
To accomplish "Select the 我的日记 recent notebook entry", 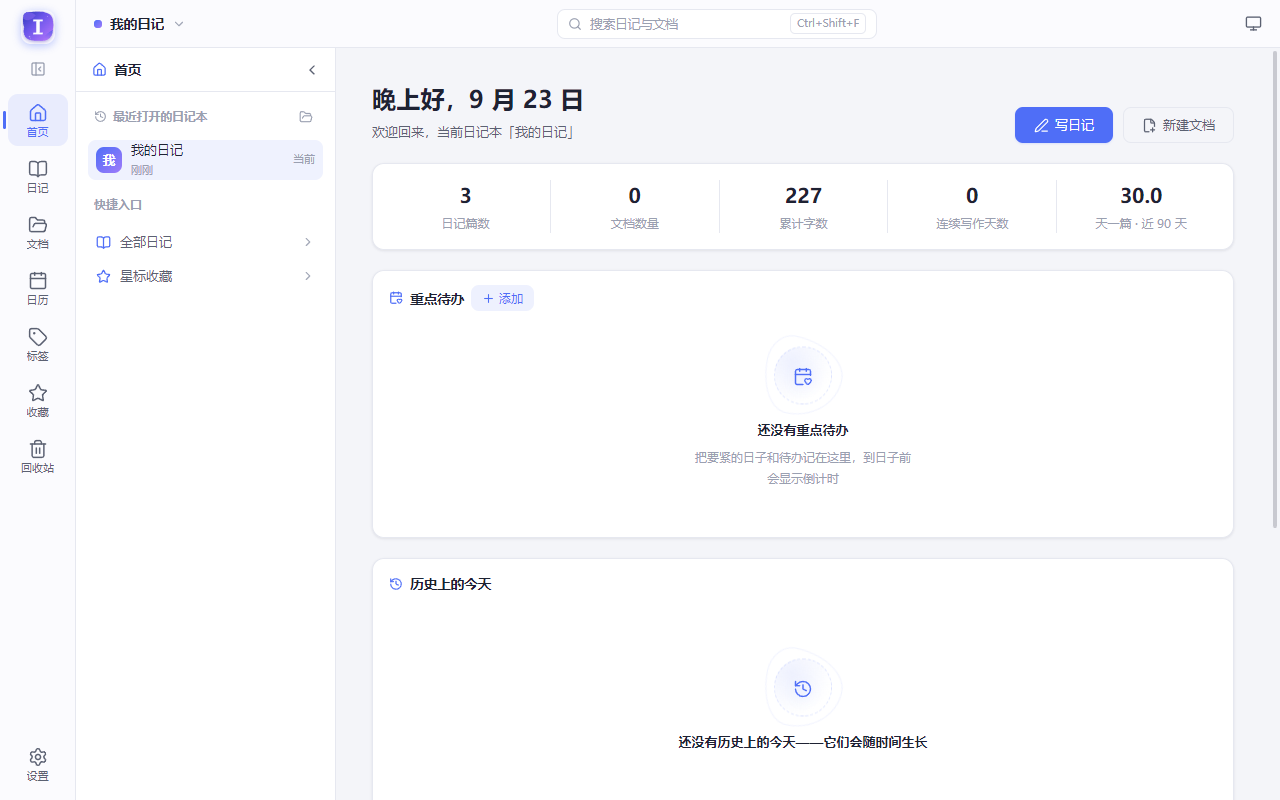I will click(205, 160).
